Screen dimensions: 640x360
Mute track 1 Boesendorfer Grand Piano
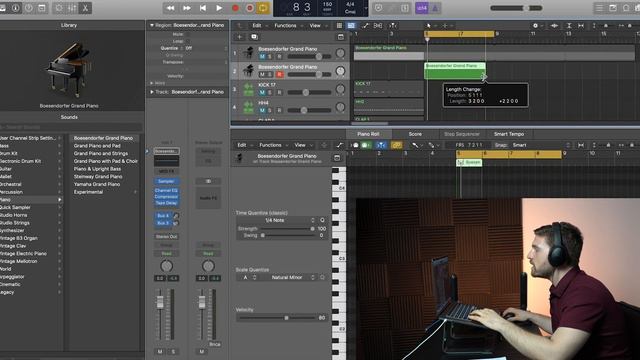pyautogui.click(x=262, y=56)
